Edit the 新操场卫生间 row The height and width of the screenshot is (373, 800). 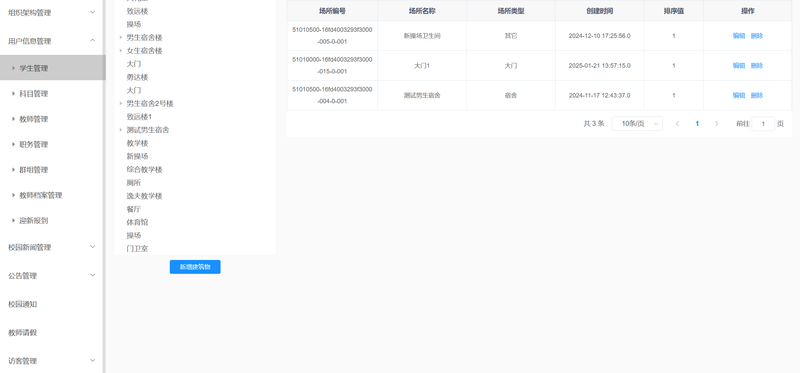tap(739, 36)
